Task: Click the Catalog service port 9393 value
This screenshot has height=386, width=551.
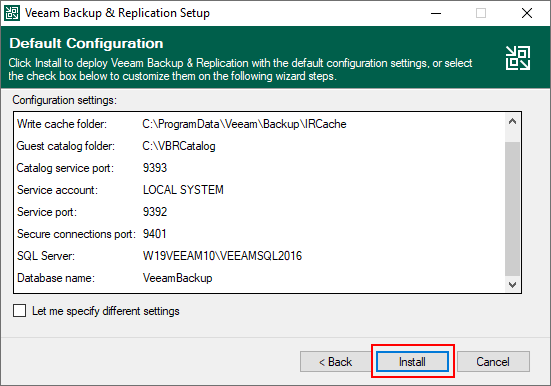Action: pos(155,168)
